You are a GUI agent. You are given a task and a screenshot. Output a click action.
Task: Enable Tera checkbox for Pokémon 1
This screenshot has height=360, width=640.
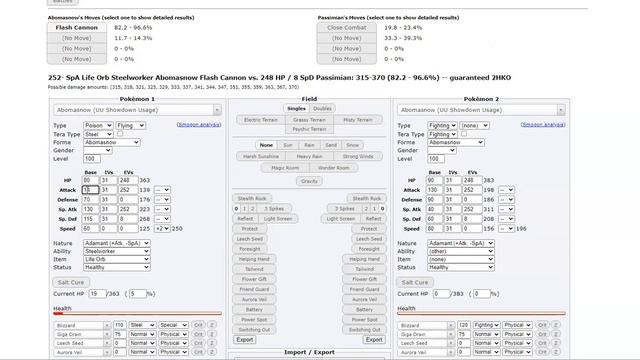(120, 133)
